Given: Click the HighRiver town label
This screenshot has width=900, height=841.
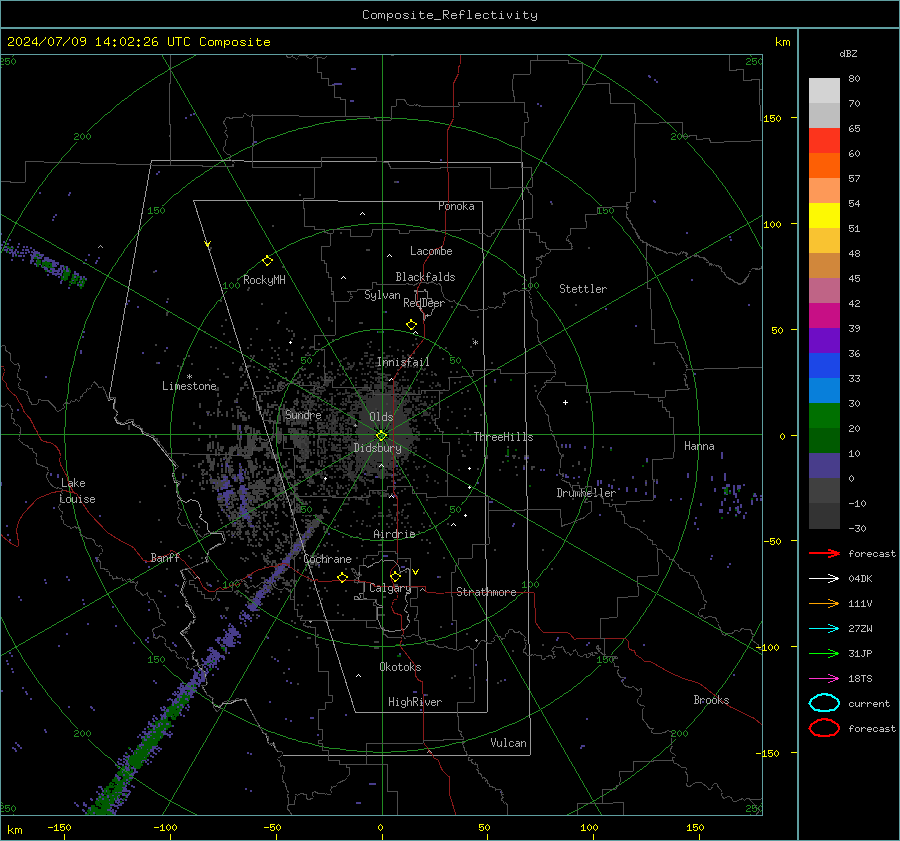Looking at the screenshot, I should click(415, 703).
